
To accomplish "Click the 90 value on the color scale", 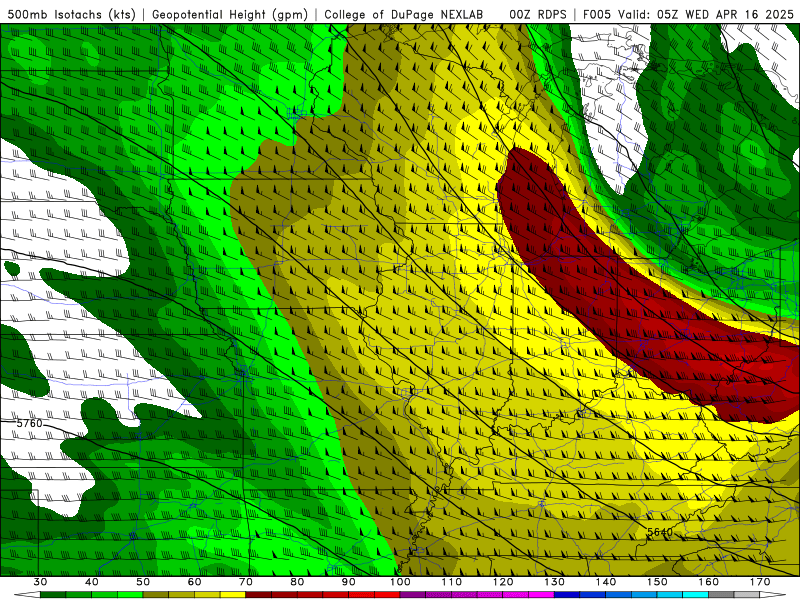I will [348, 582].
